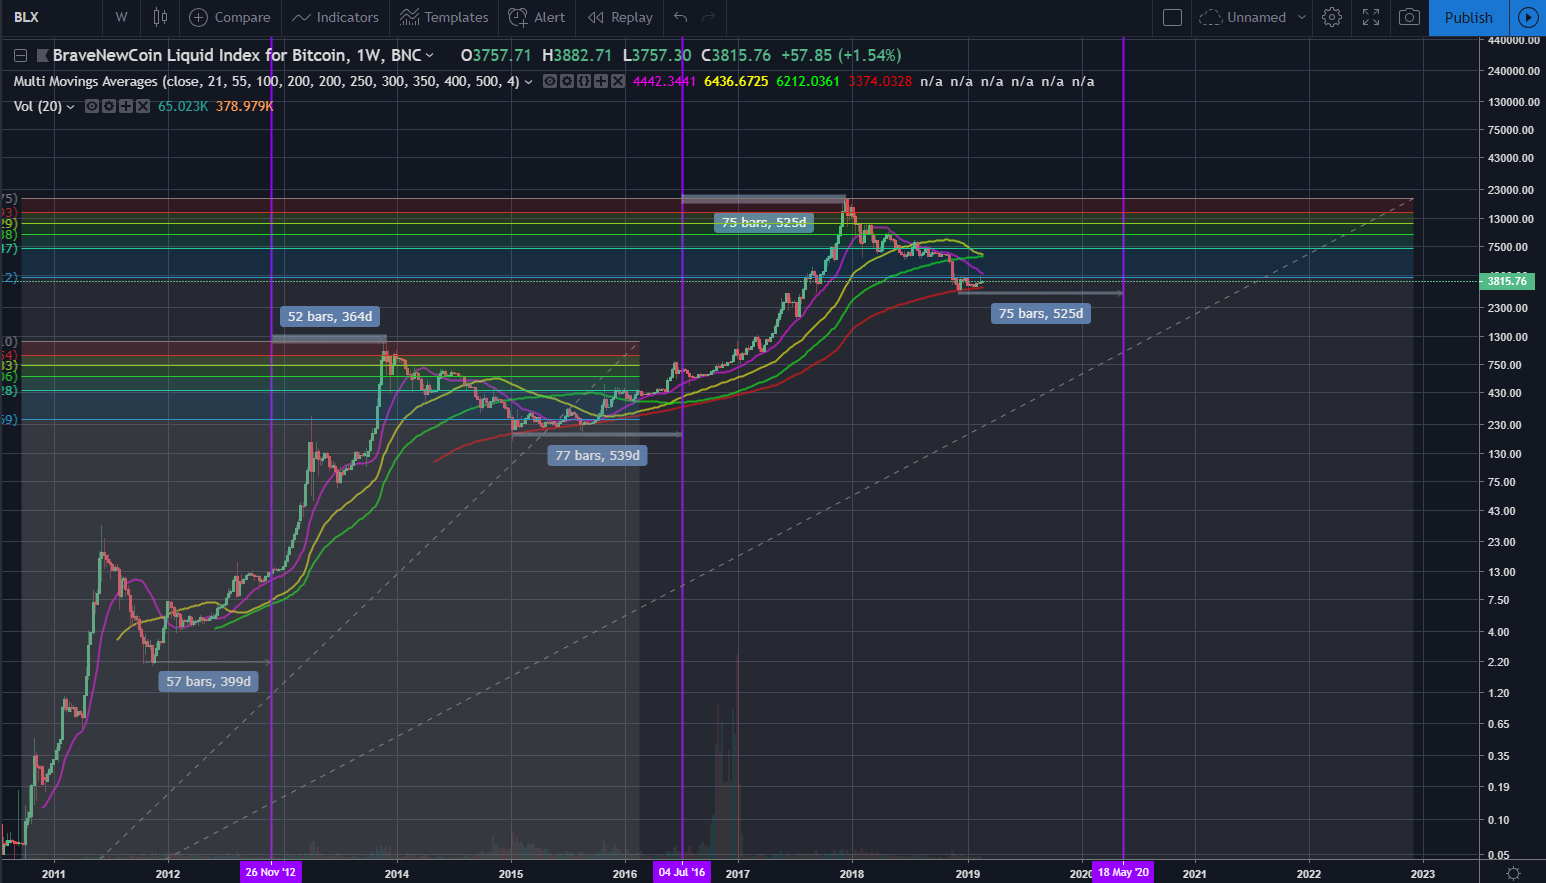This screenshot has width=1546, height=883.
Task: Enter fullscreen mode
Action: coord(1371,17)
